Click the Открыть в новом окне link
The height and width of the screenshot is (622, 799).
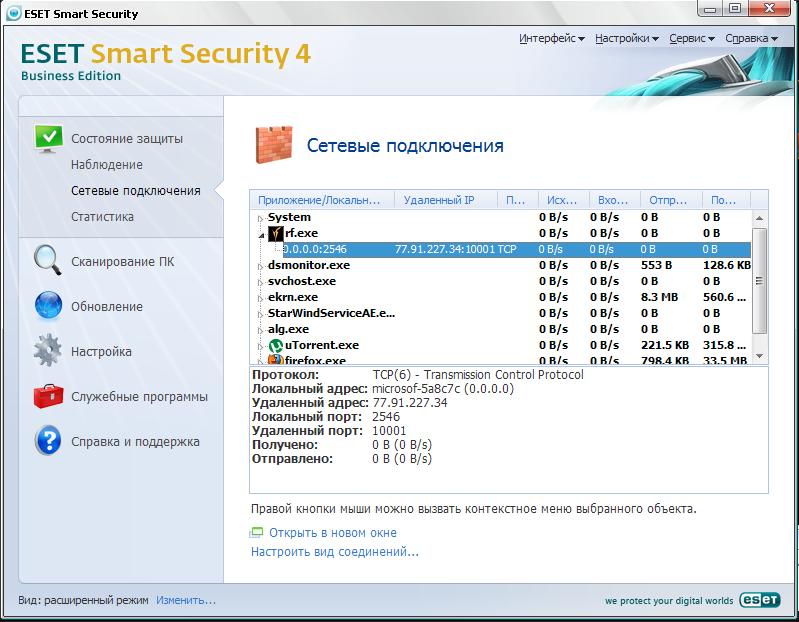(331, 533)
